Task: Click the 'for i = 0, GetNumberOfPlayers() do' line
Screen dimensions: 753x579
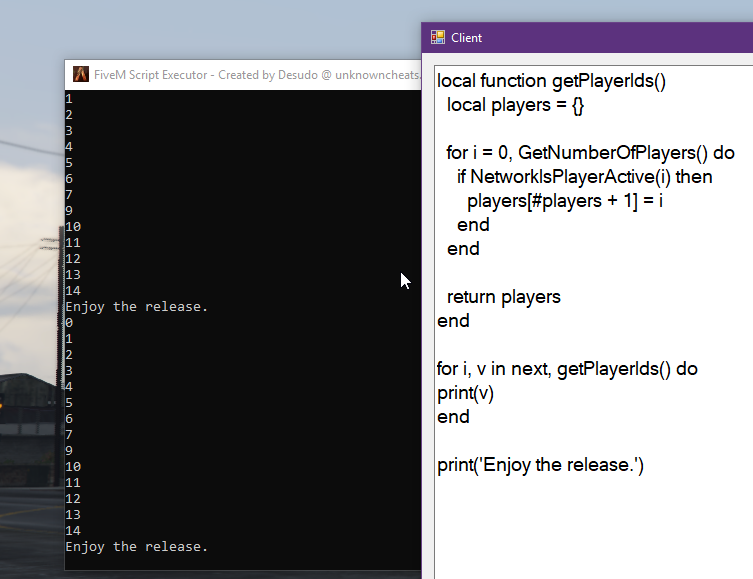Action: [x=590, y=153]
